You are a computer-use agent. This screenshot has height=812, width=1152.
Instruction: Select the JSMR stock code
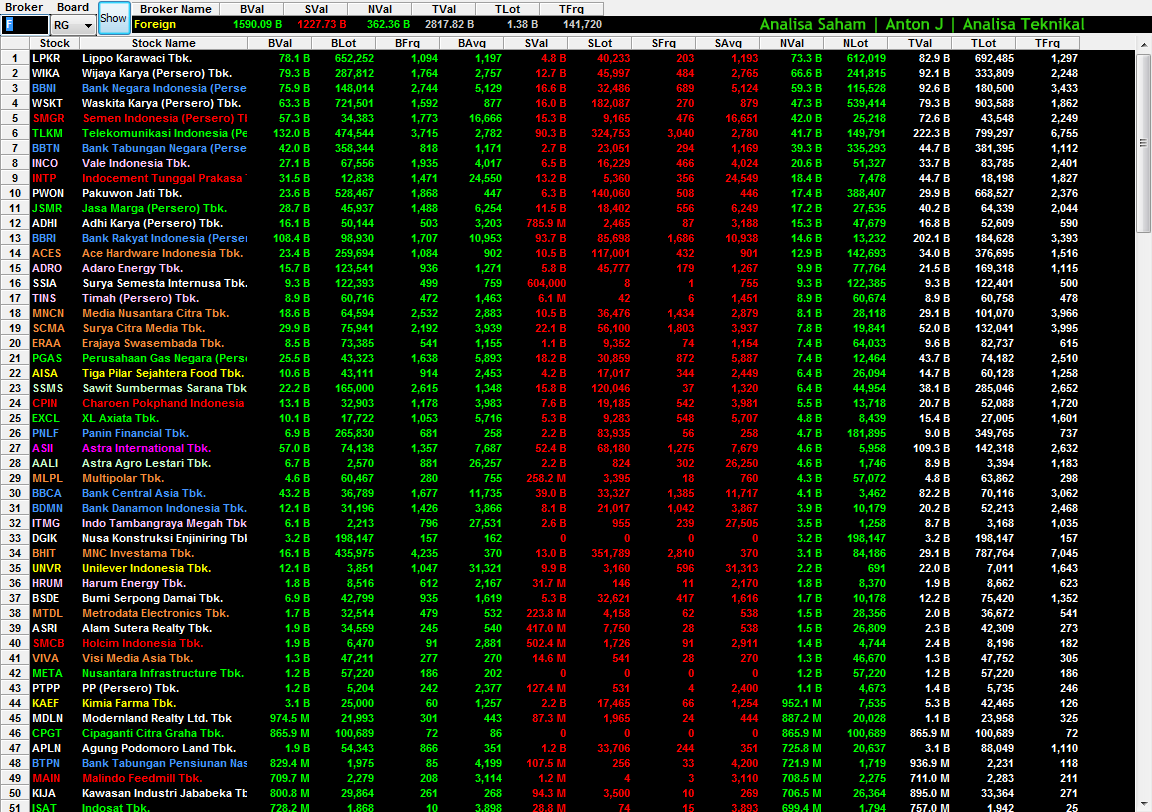click(x=47, y=209)
